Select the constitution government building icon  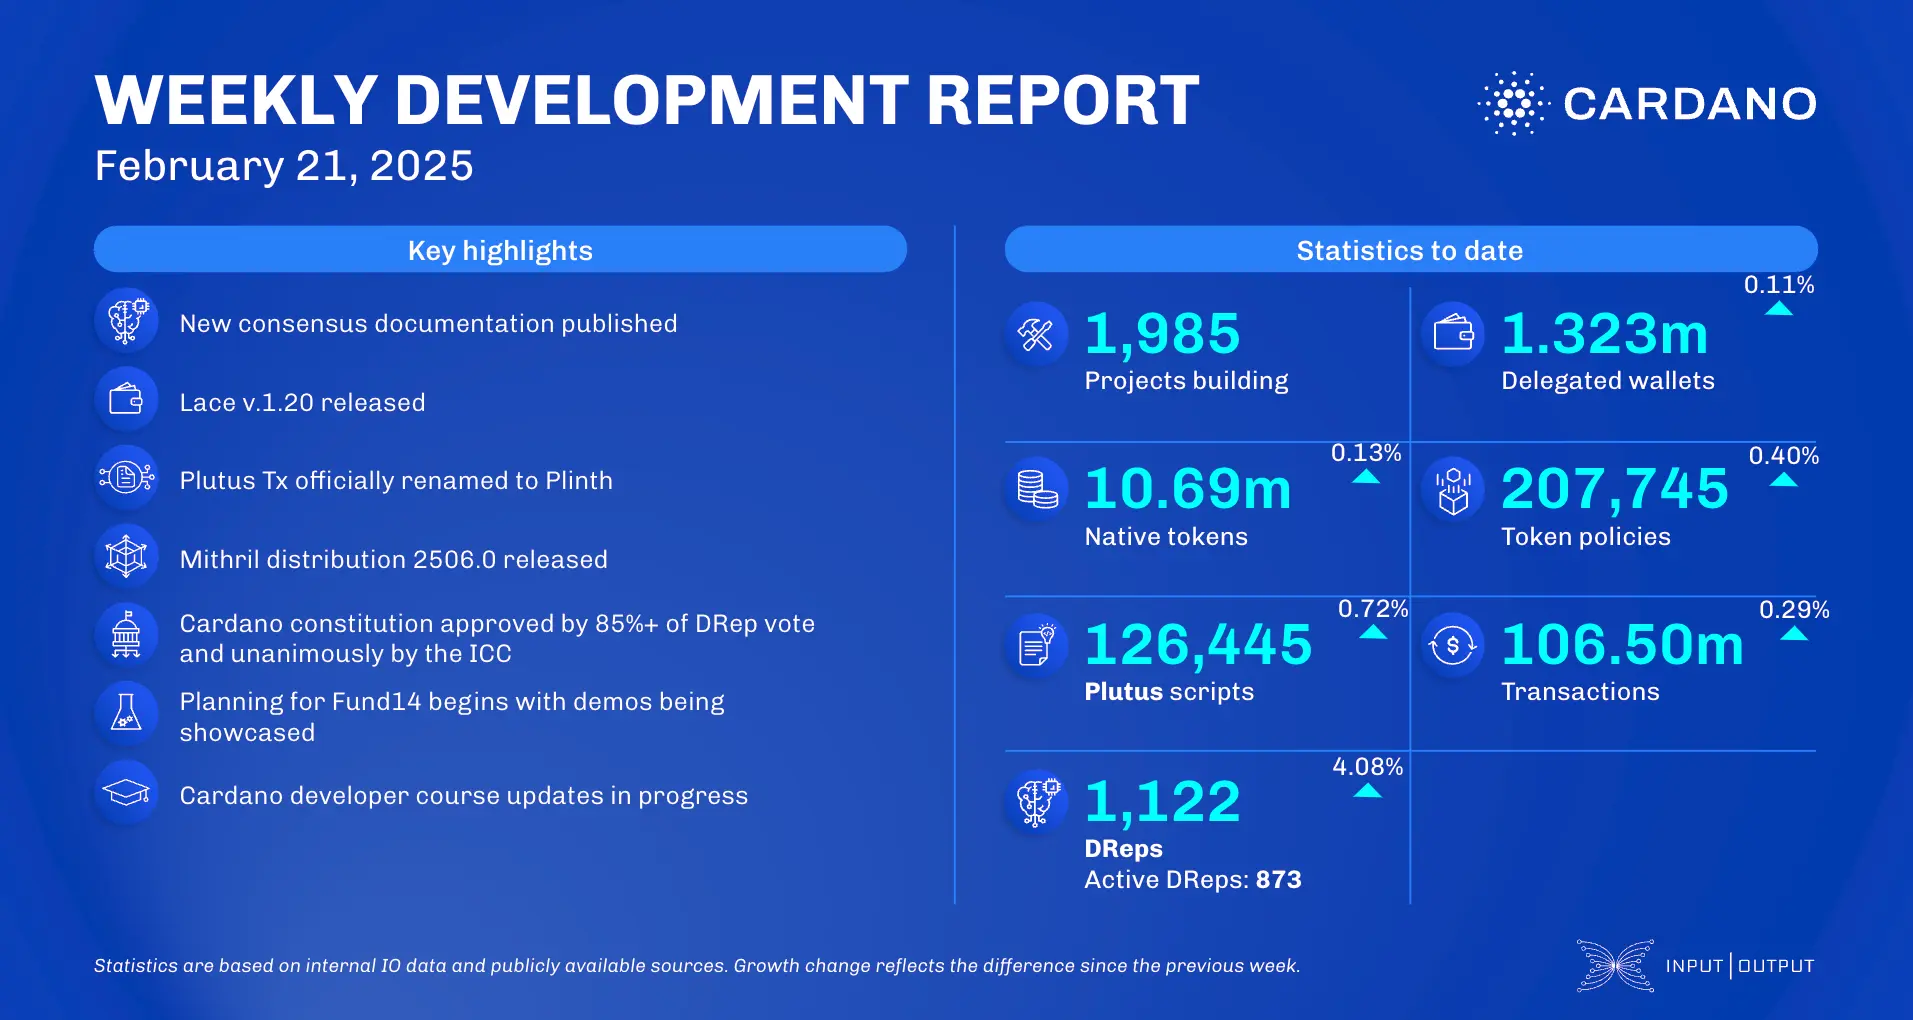point(127,634)
